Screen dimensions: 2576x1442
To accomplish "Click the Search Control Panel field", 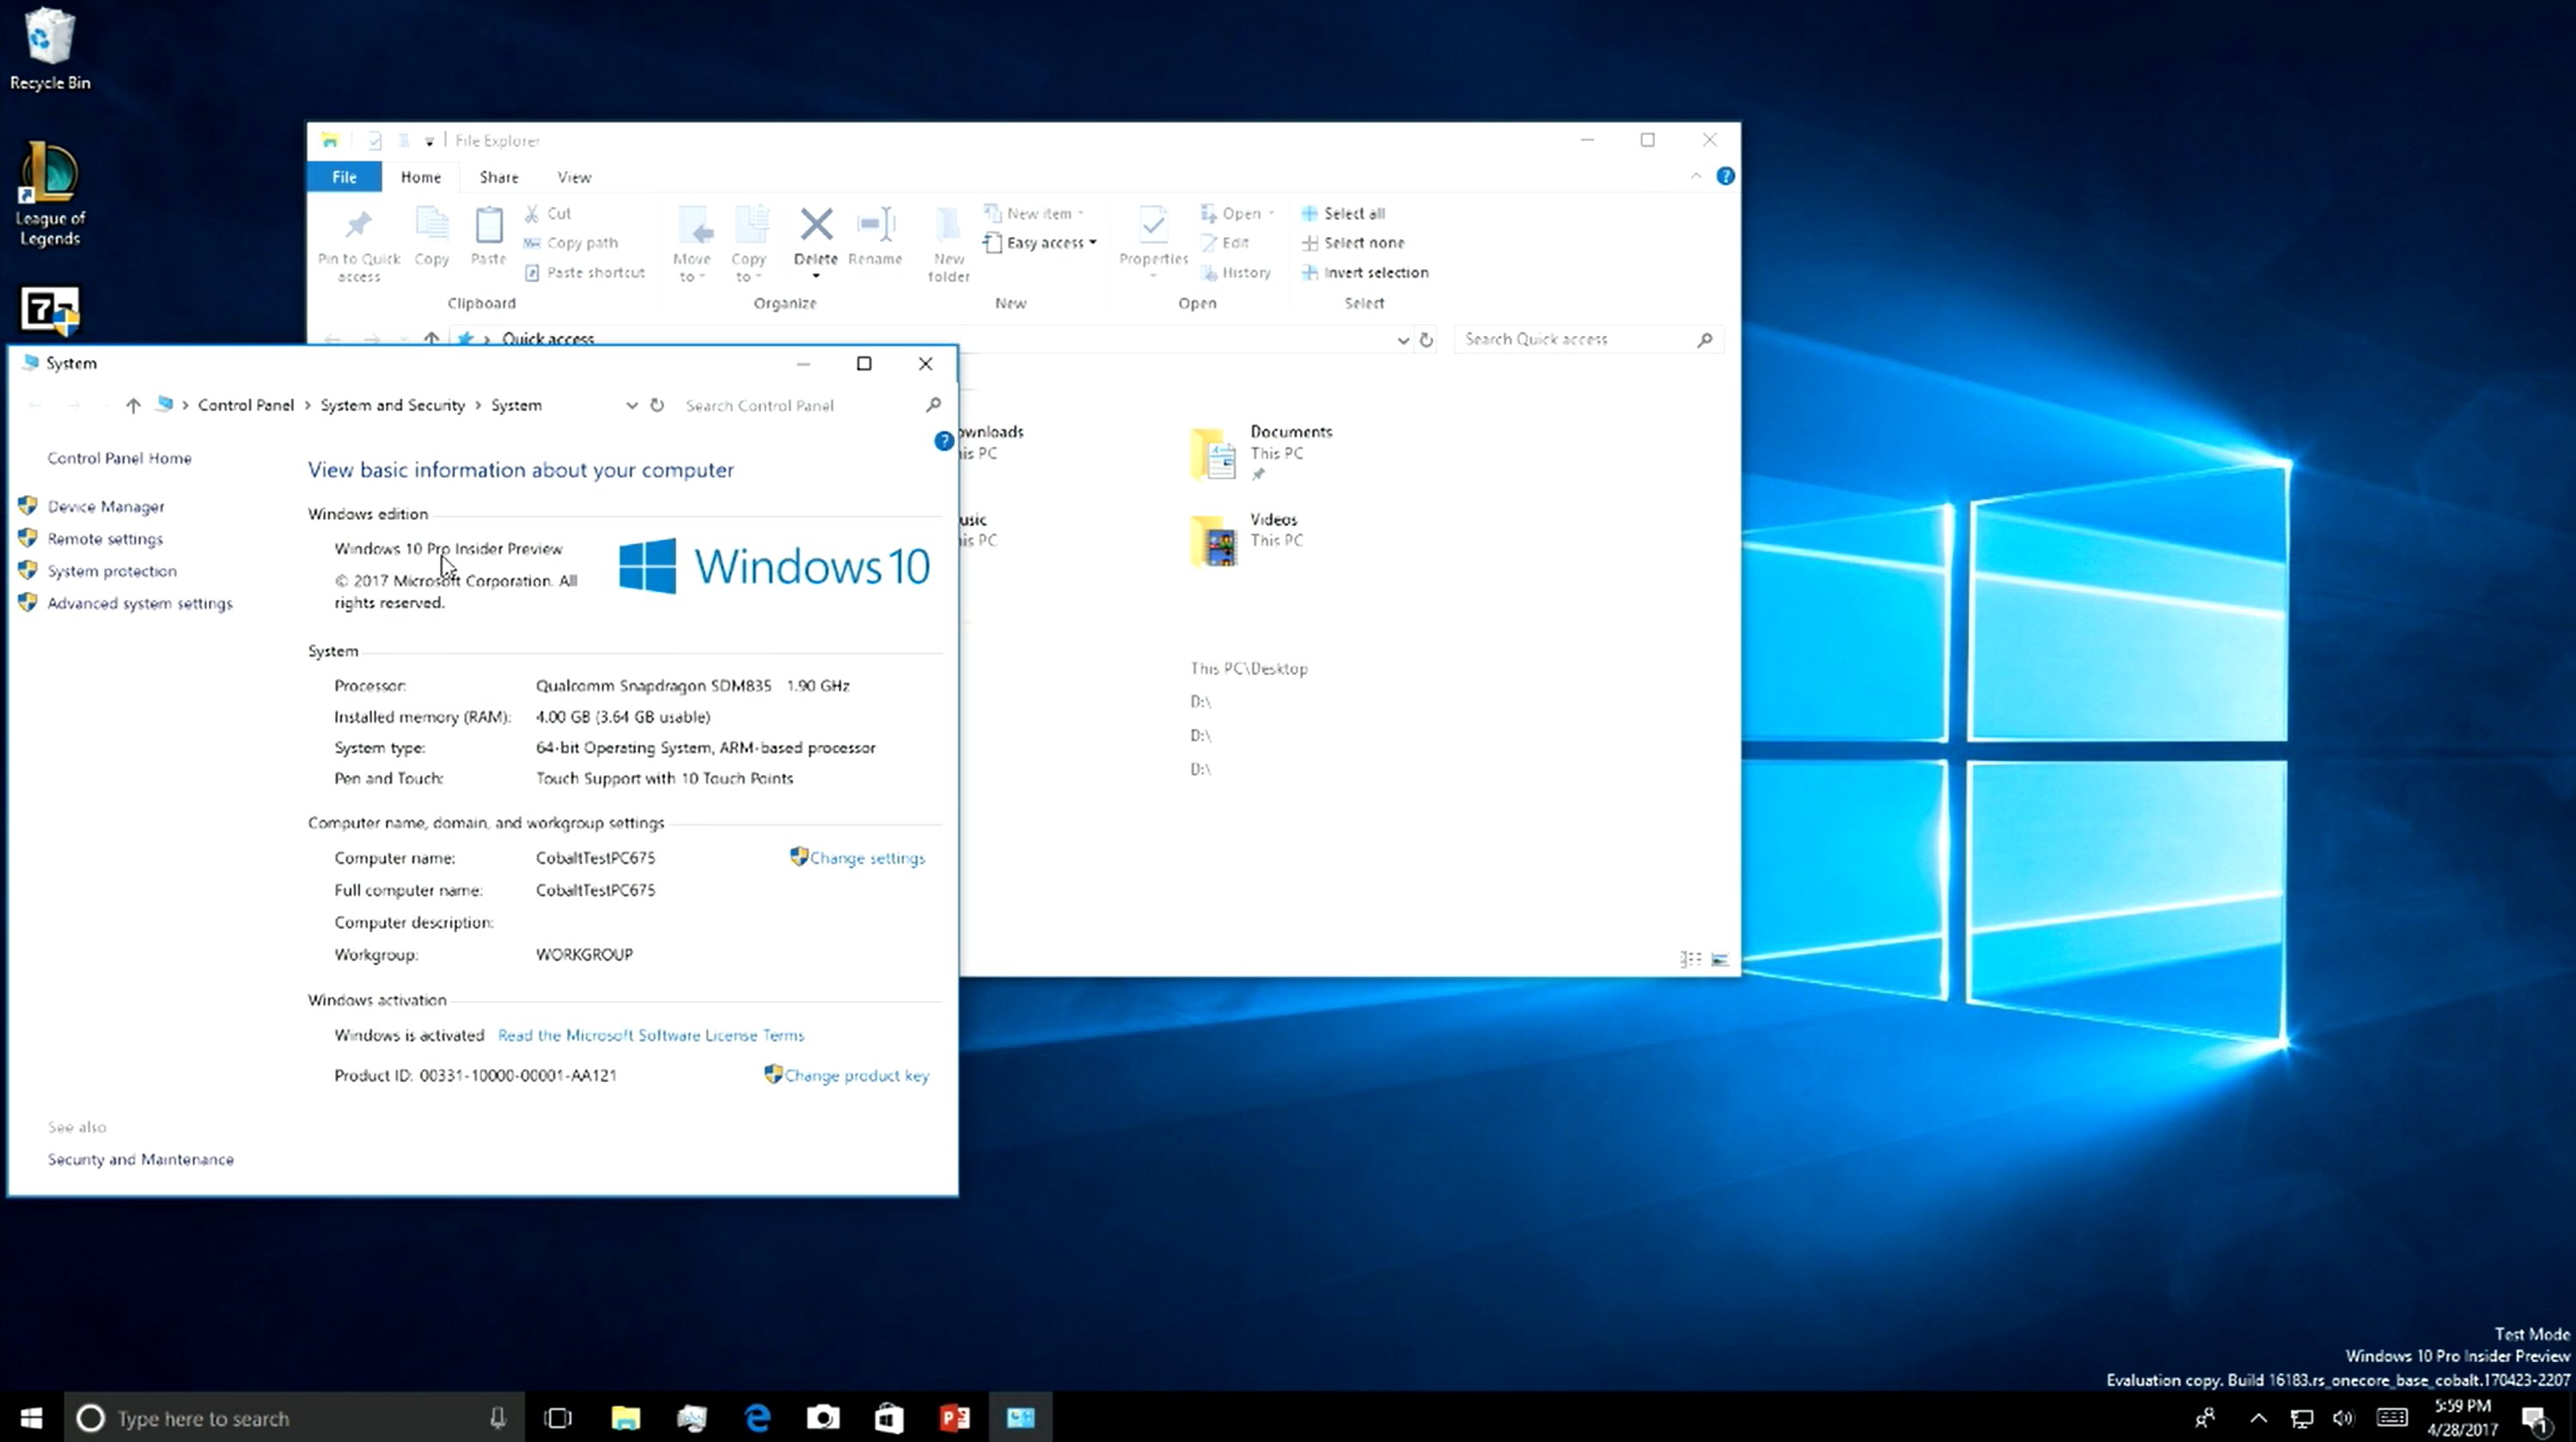I will [800, 405].
